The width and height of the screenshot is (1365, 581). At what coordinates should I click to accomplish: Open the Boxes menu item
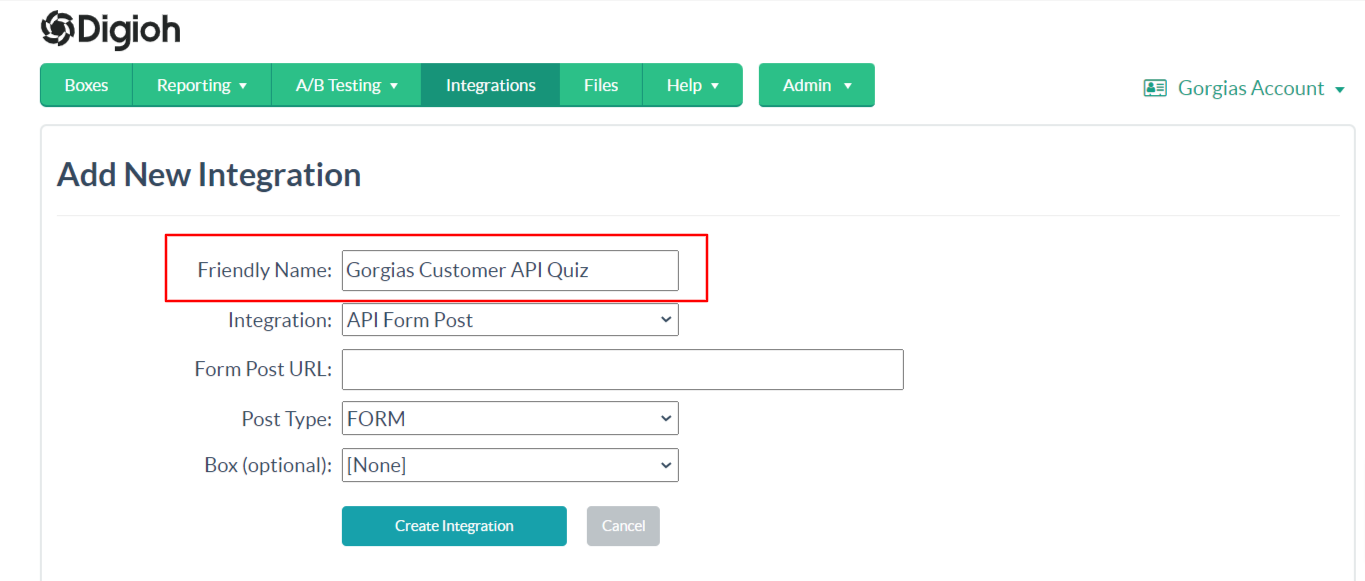click(86, 85)
